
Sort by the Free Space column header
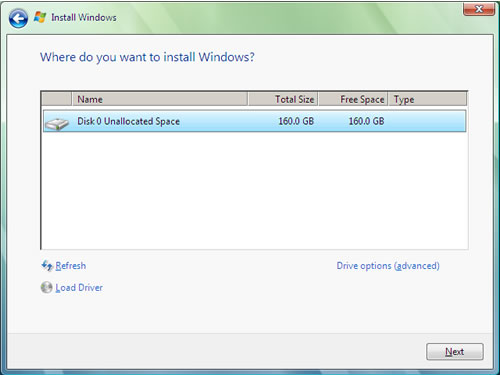coord(353,99)
